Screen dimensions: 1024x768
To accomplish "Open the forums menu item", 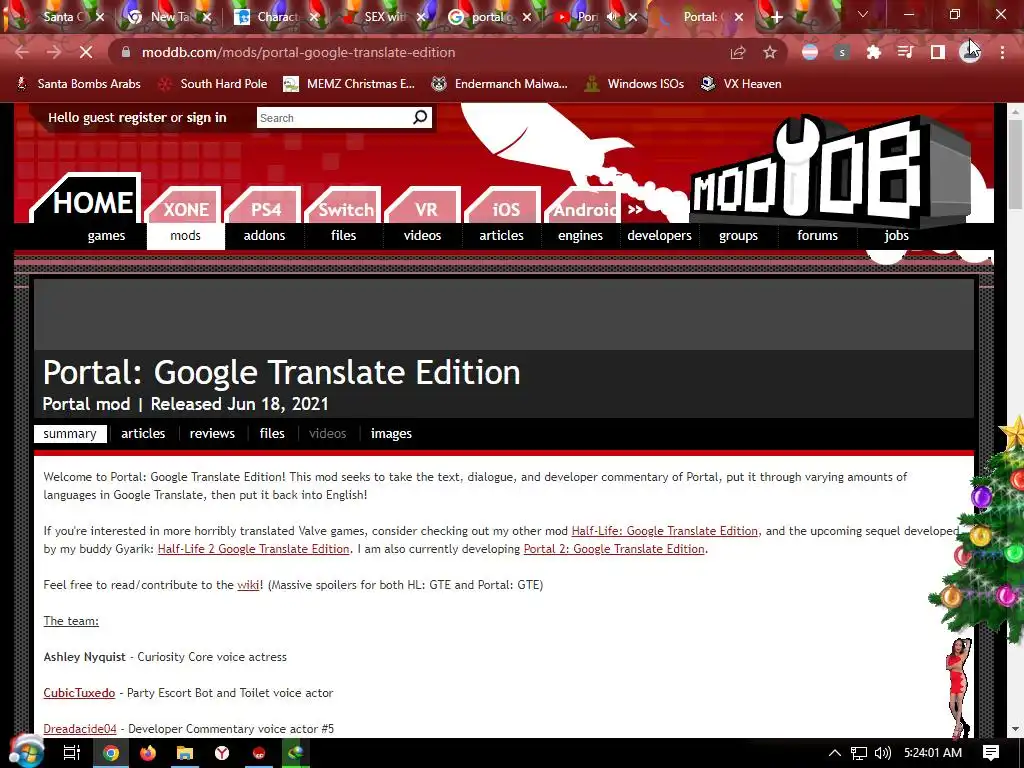I will [x=818, y=235].
